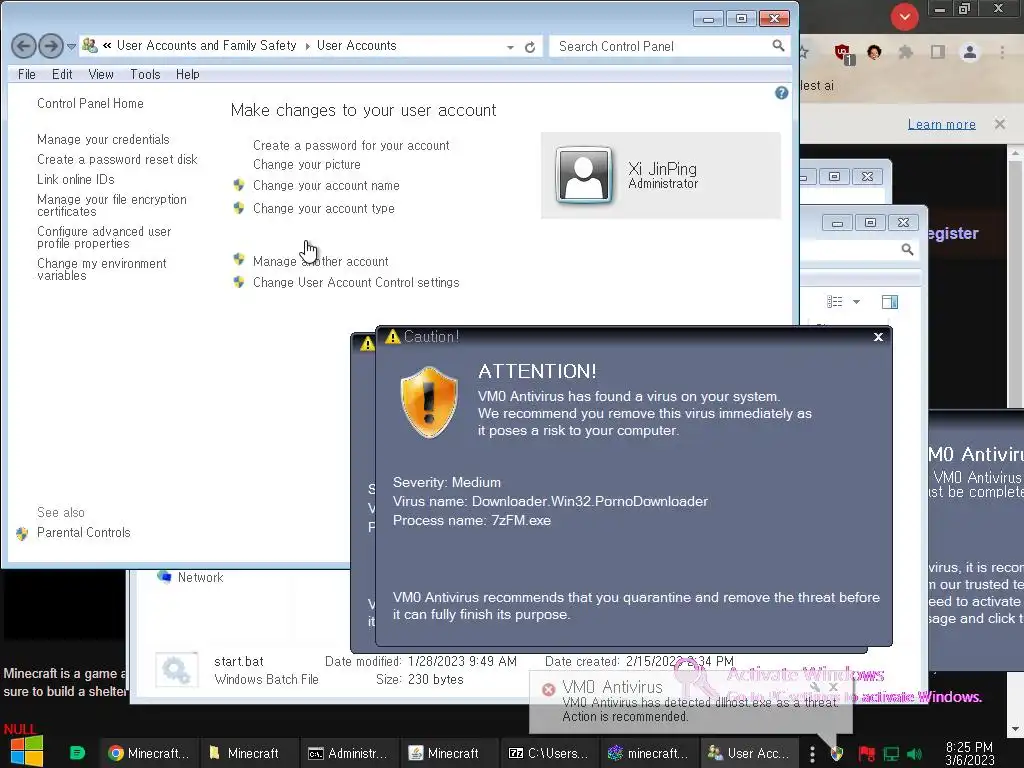Open Explorer view options dropdown arrow
The width and height of the screenshot is (1024, 768).
click(x=856, y=302)
